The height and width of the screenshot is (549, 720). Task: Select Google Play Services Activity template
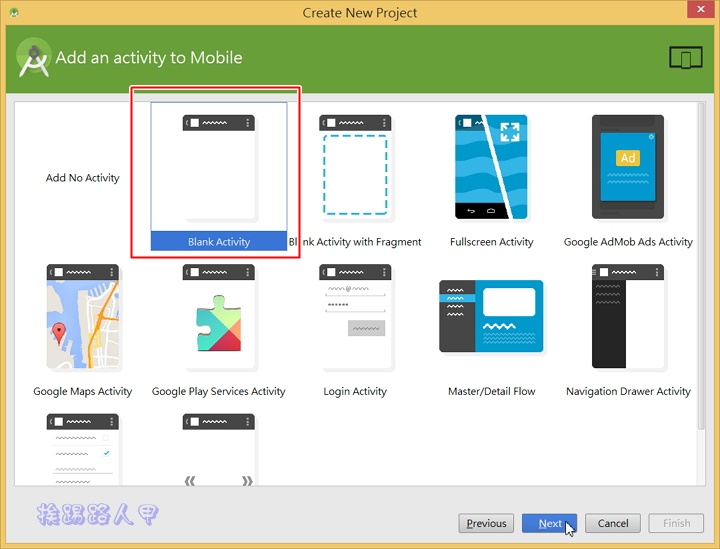[219, 318]
